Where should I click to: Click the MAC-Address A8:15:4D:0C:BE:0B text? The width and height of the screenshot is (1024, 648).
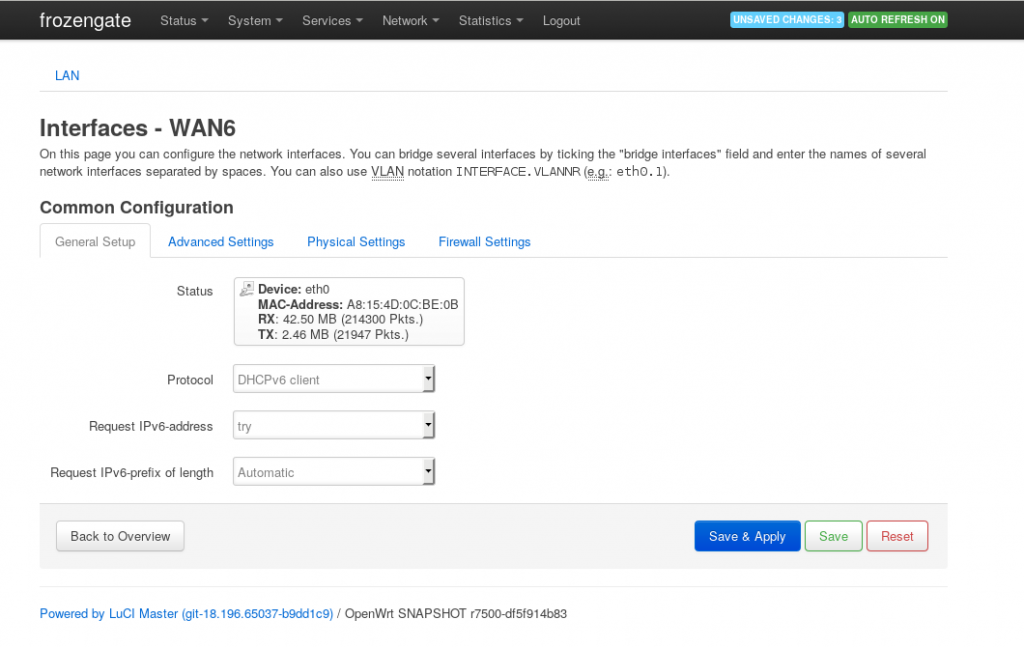click(358, 304)
